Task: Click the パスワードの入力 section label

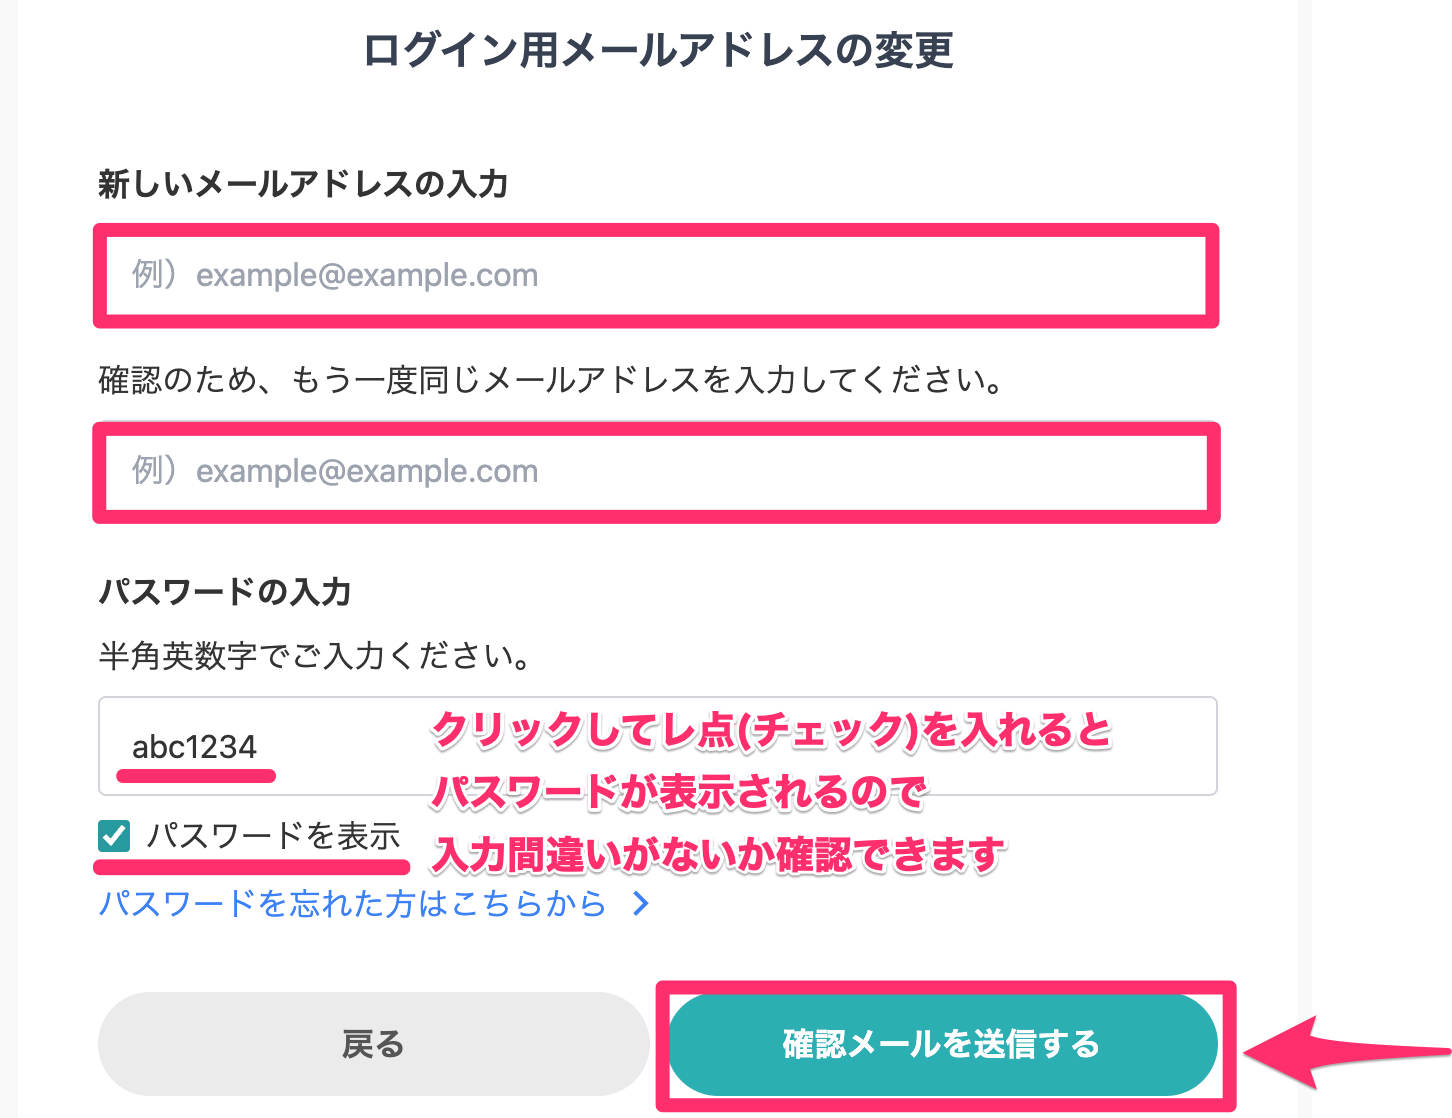Action: coord(224,592)
